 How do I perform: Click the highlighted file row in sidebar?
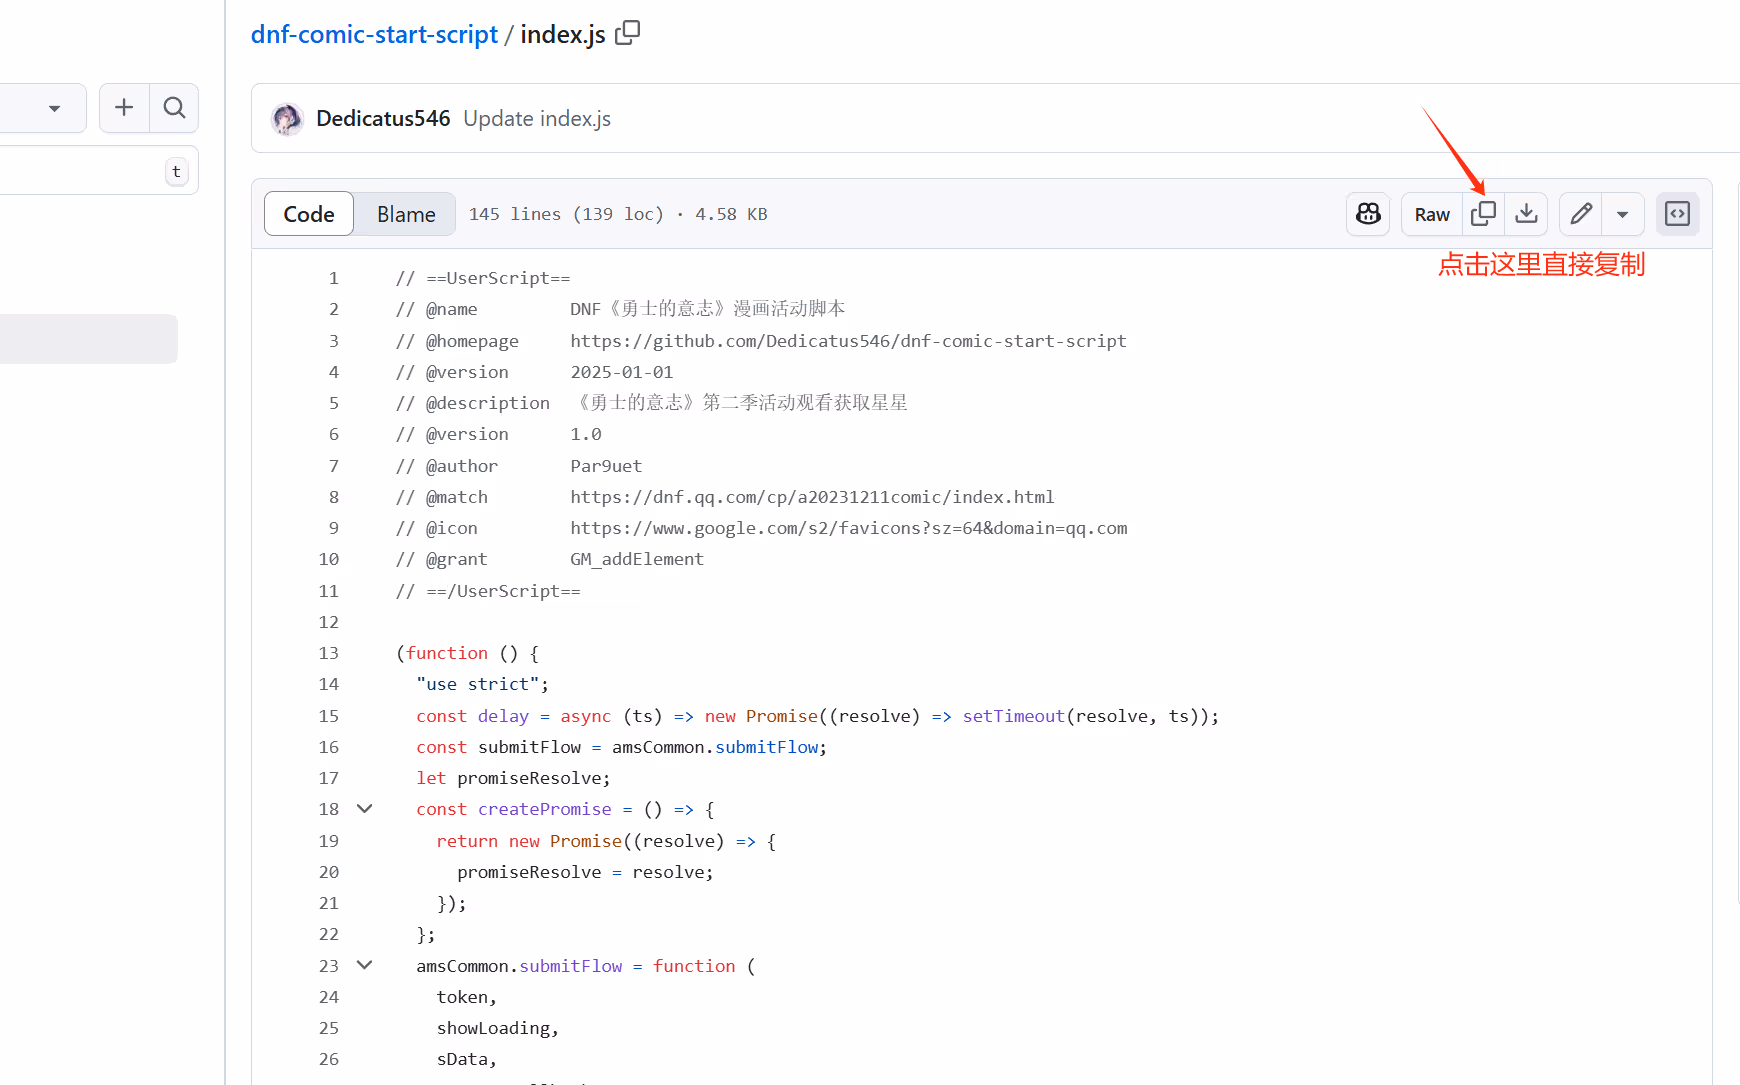pyautogui.click(x=89, y=339)
